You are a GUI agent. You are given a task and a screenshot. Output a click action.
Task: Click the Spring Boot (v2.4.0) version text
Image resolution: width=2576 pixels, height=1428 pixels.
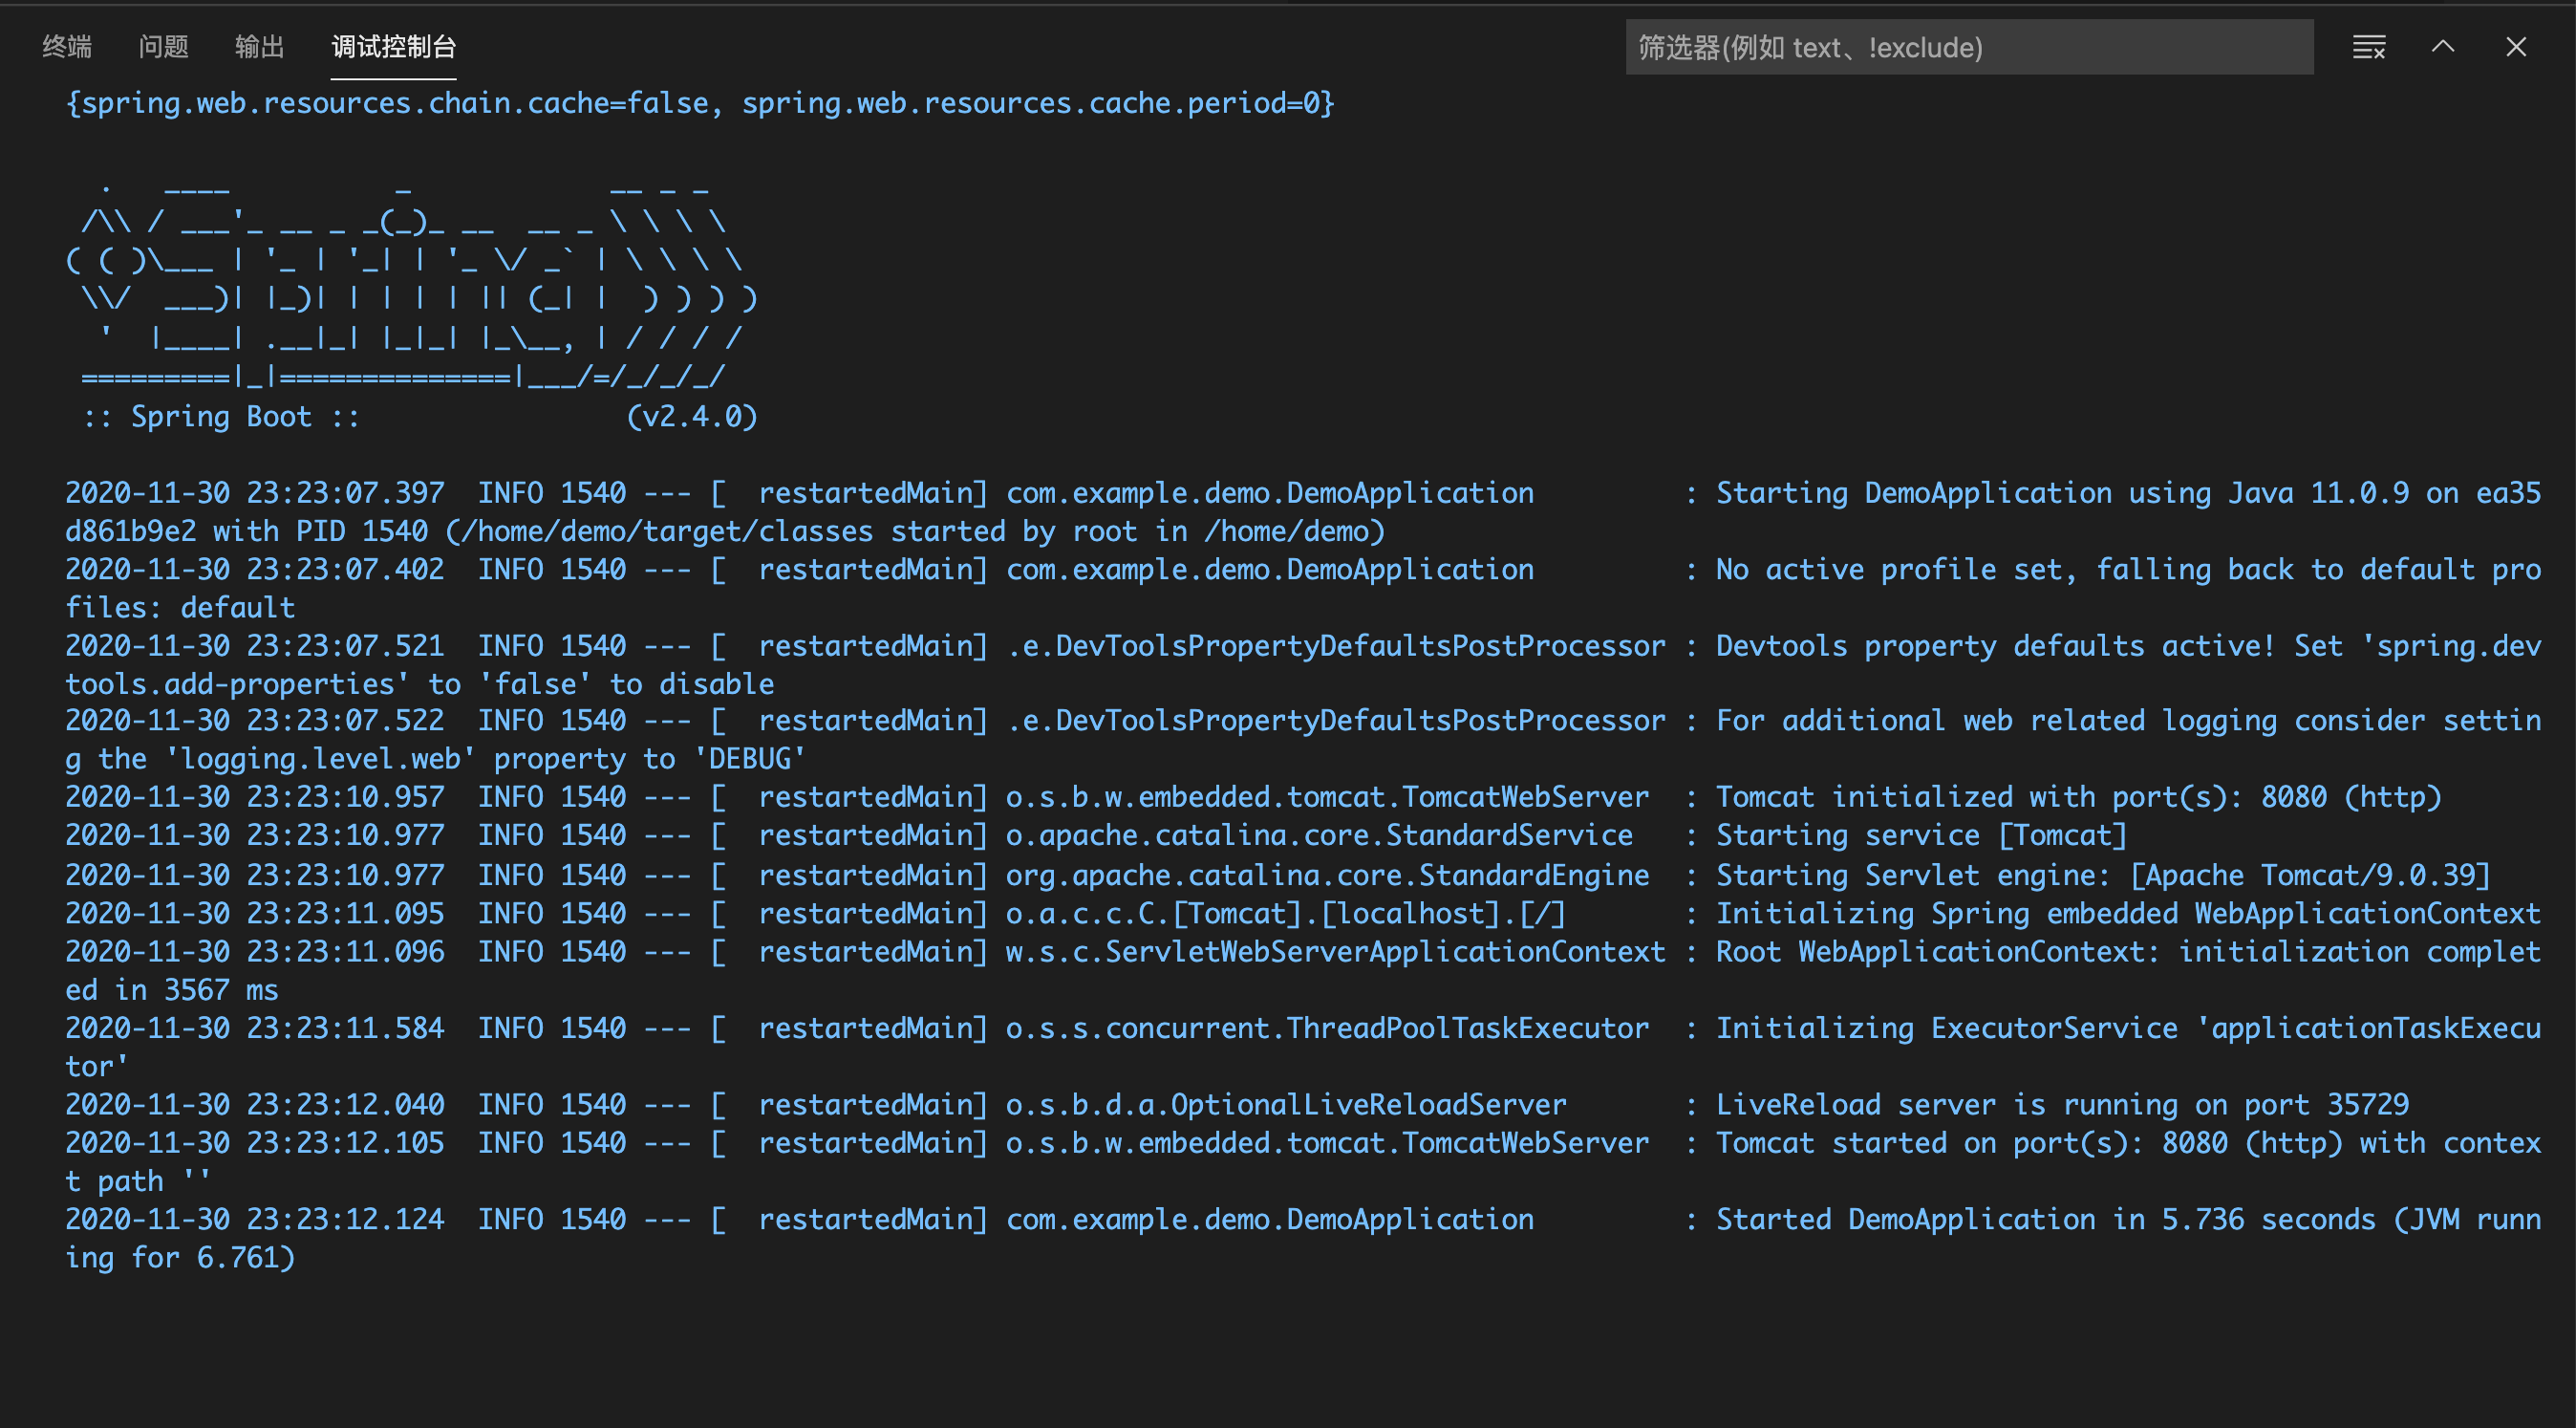(x=692, y=416)
